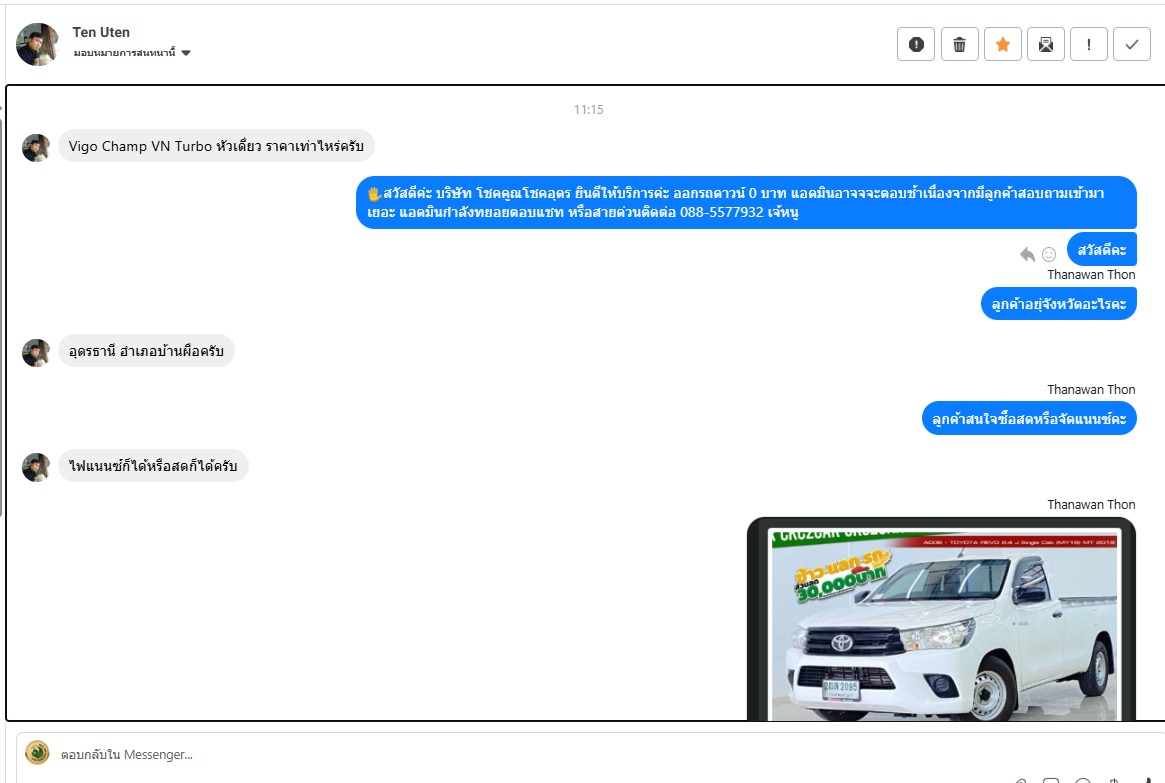
Task: Open the white Toyota pickup image attachment
Action: 941,620
